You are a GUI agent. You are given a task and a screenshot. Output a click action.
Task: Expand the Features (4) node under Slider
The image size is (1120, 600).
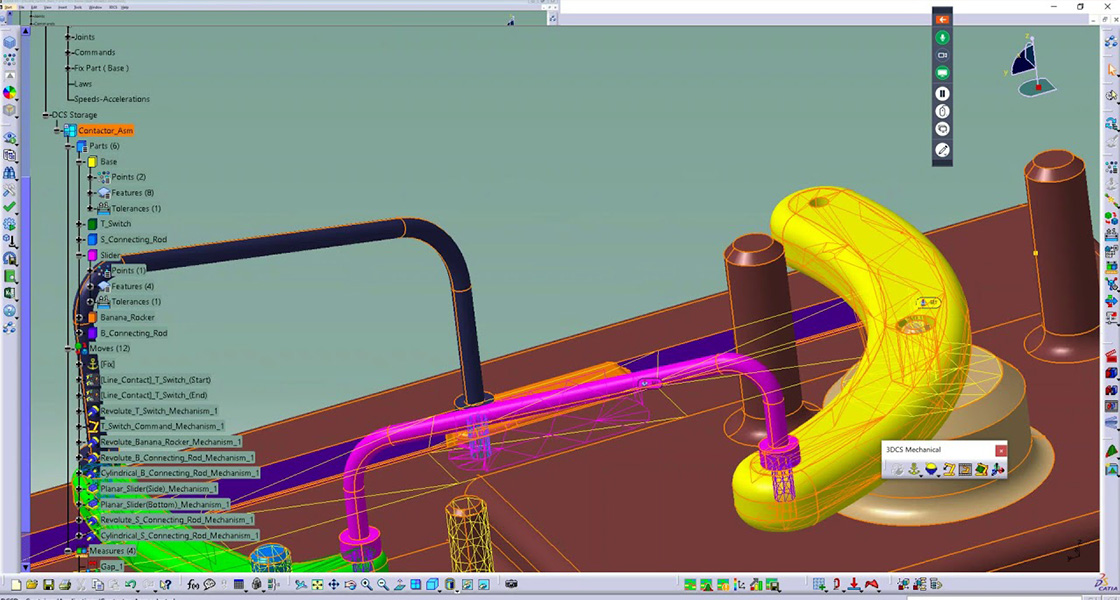pyautogui.click(x=89, y=286)
